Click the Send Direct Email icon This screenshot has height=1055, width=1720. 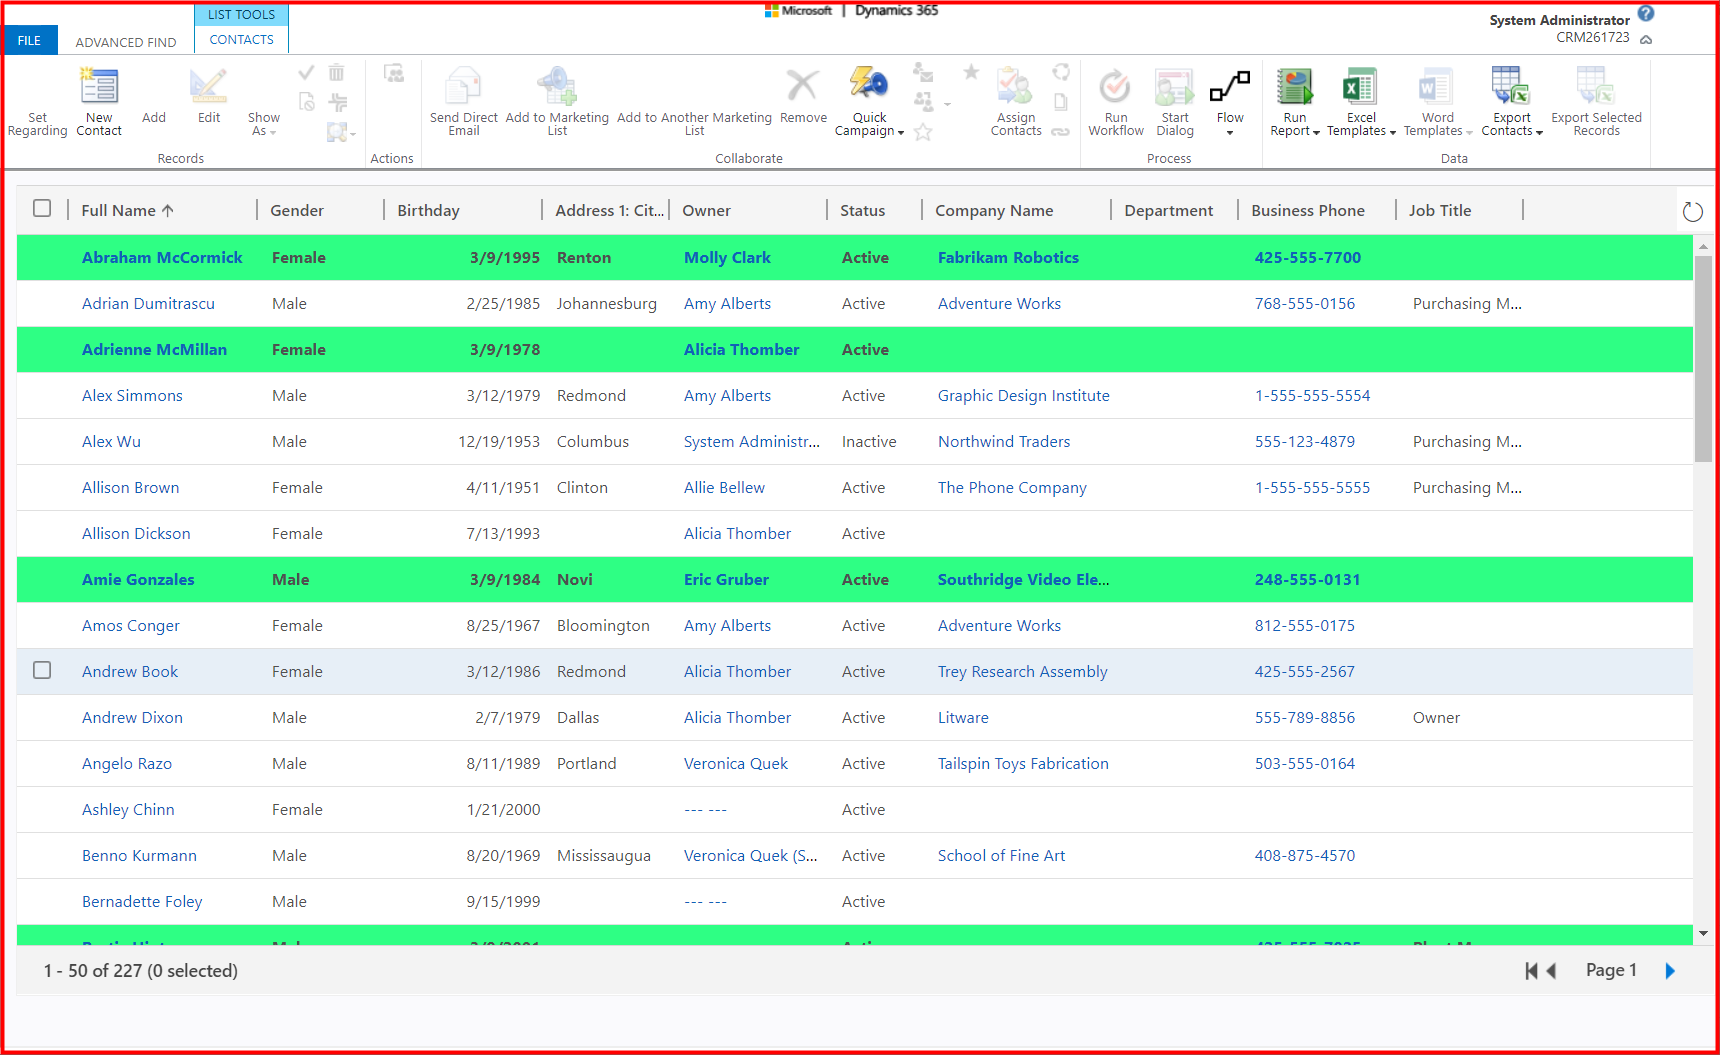click(x=463, y=86)
